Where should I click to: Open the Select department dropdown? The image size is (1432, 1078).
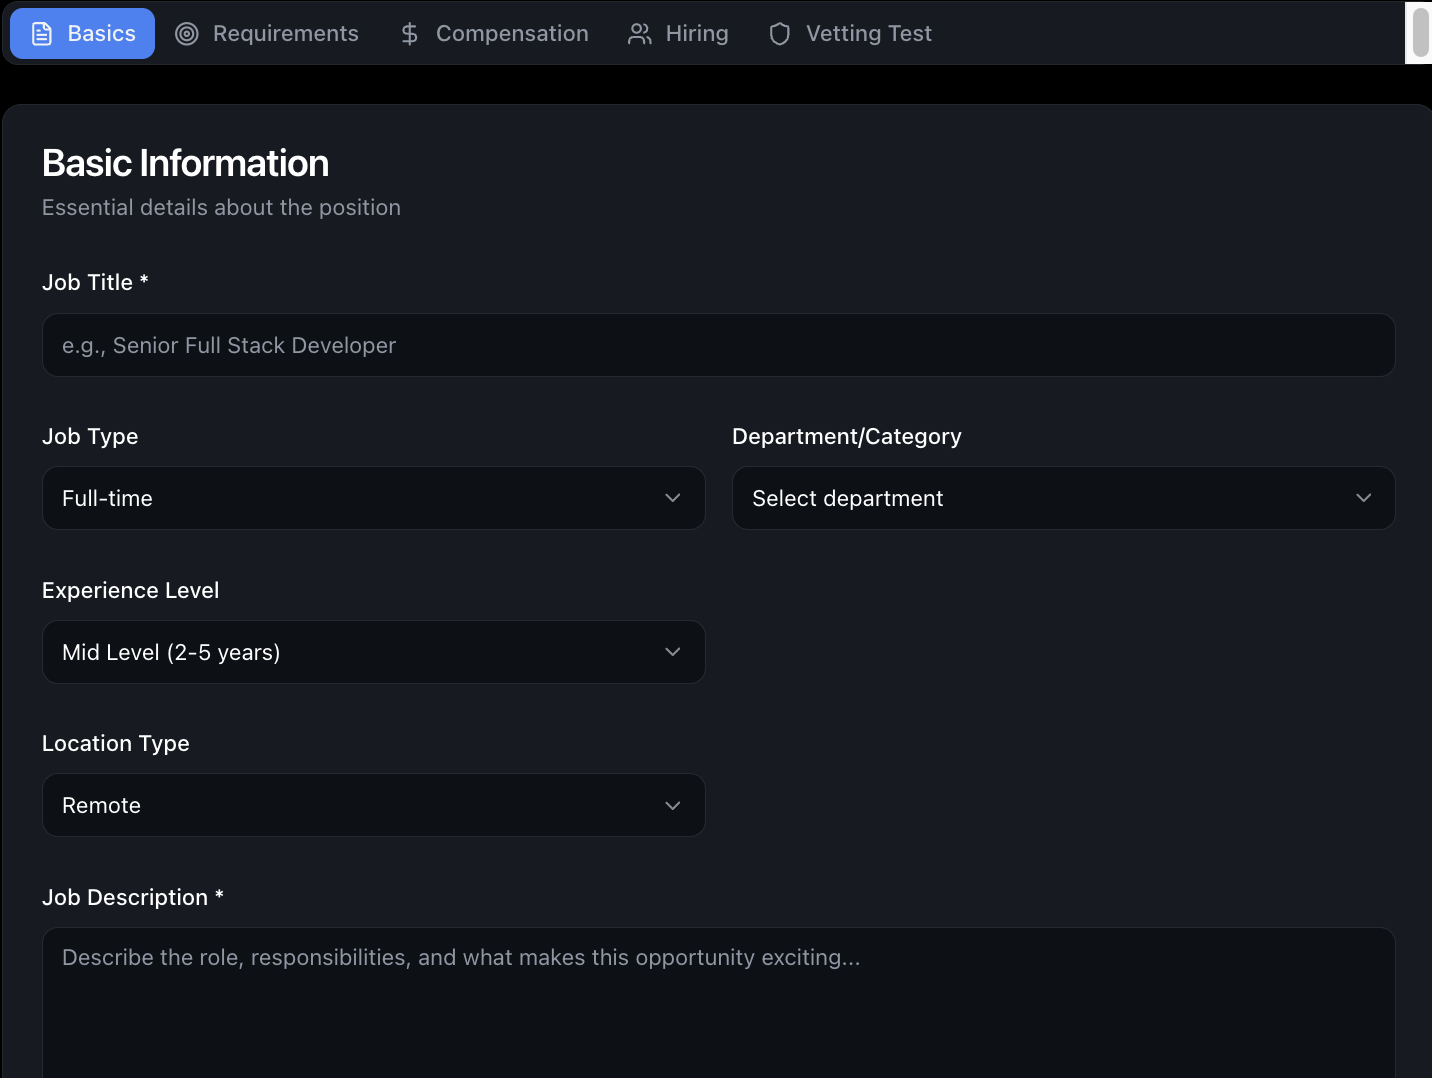[1063, 497]
